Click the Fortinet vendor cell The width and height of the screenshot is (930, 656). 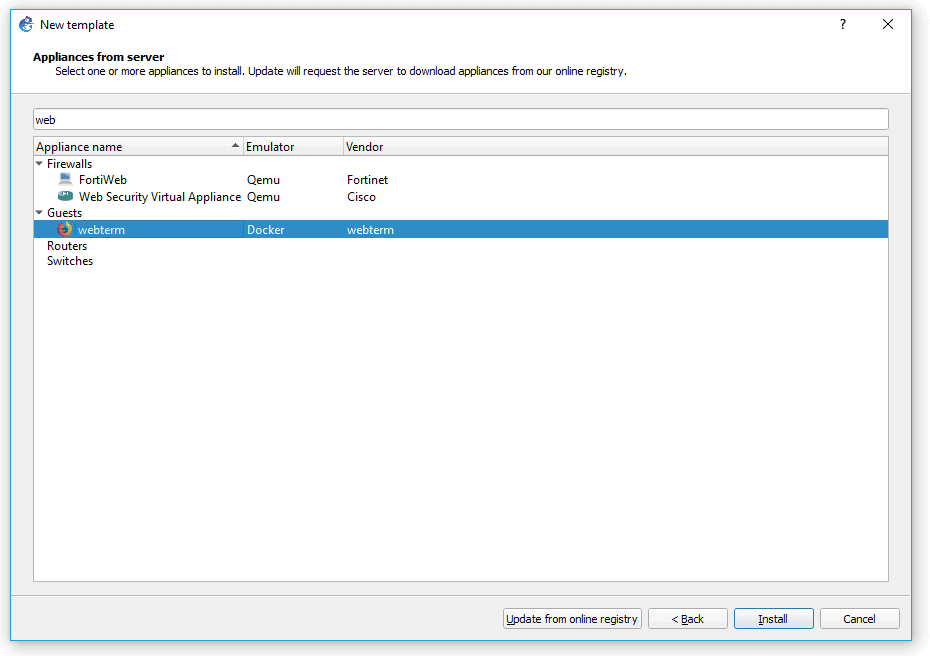pos(367,180)
